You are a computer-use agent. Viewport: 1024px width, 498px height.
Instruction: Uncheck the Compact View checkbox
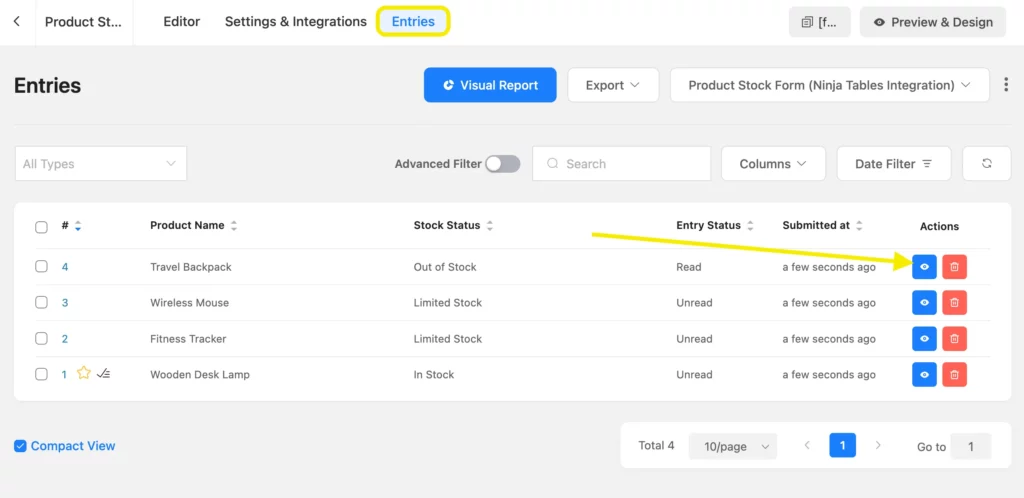pyautogui.click(x=20, y=446)
